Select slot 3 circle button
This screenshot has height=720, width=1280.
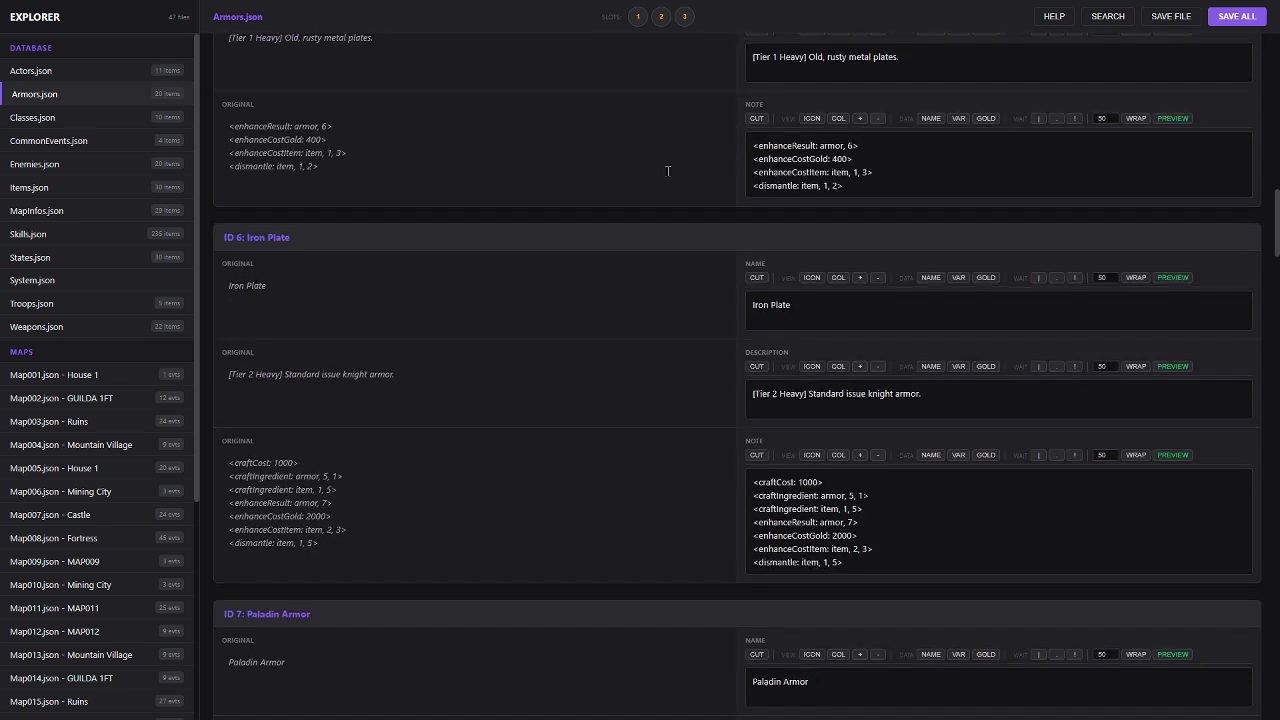pyautogui.click(x=684, y=16)
